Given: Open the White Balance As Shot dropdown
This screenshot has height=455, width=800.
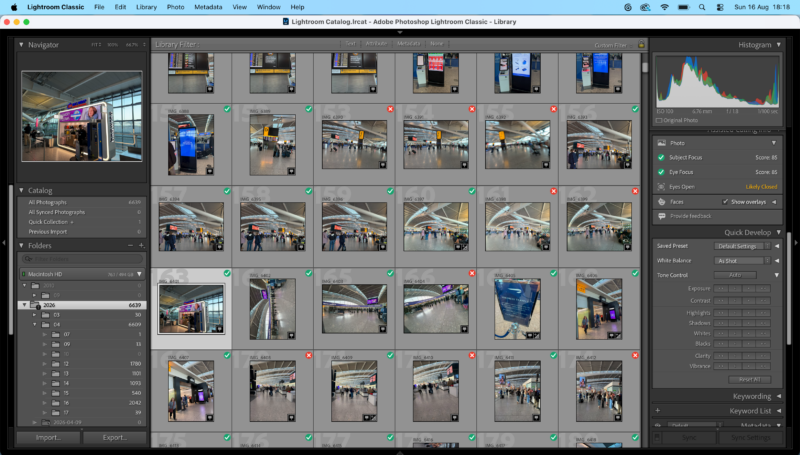Looking at the screenshot, I should point(742,261).
